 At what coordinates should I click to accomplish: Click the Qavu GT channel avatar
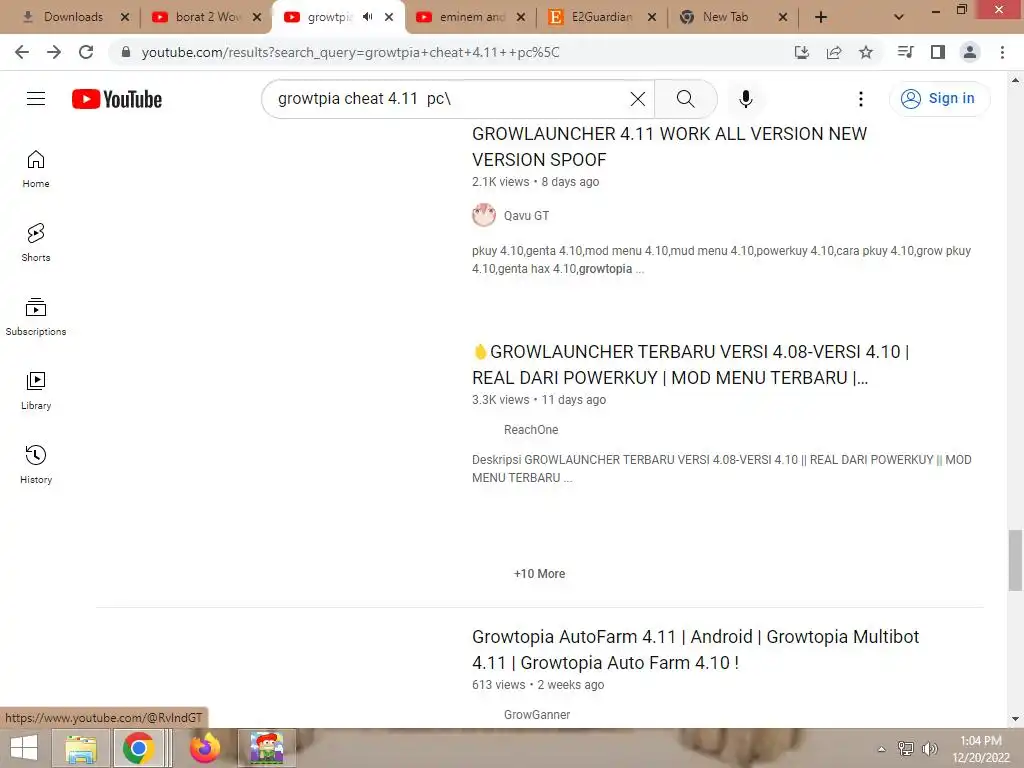pyautogui.click(x=484, y=215)
